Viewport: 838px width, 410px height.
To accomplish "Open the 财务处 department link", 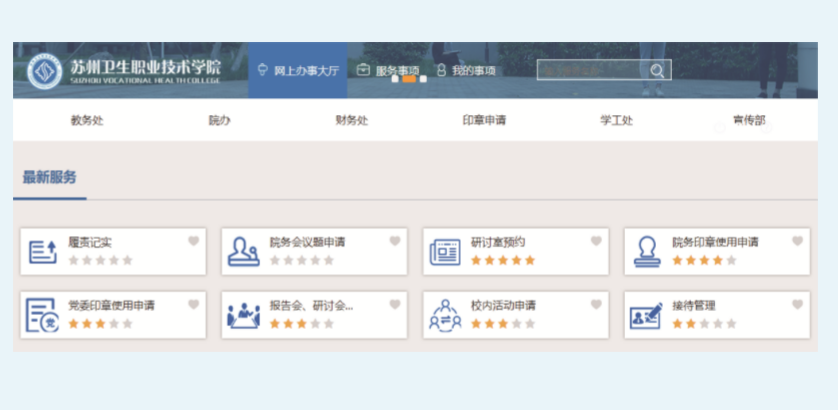I will pyautogui.click(x=352, y=120).
